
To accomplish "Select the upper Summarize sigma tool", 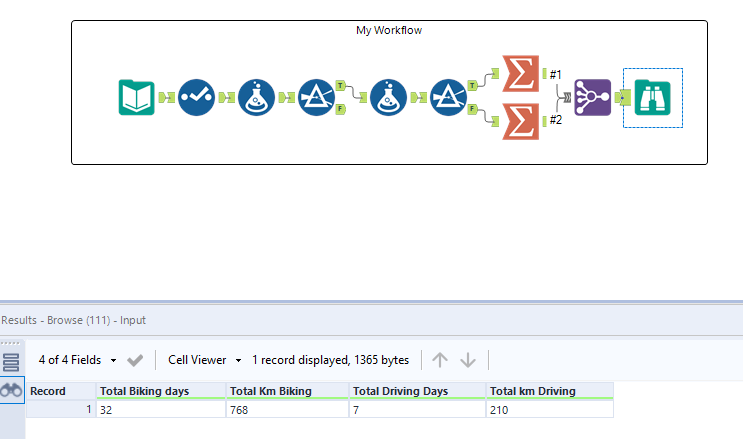I will click(521, 73).
